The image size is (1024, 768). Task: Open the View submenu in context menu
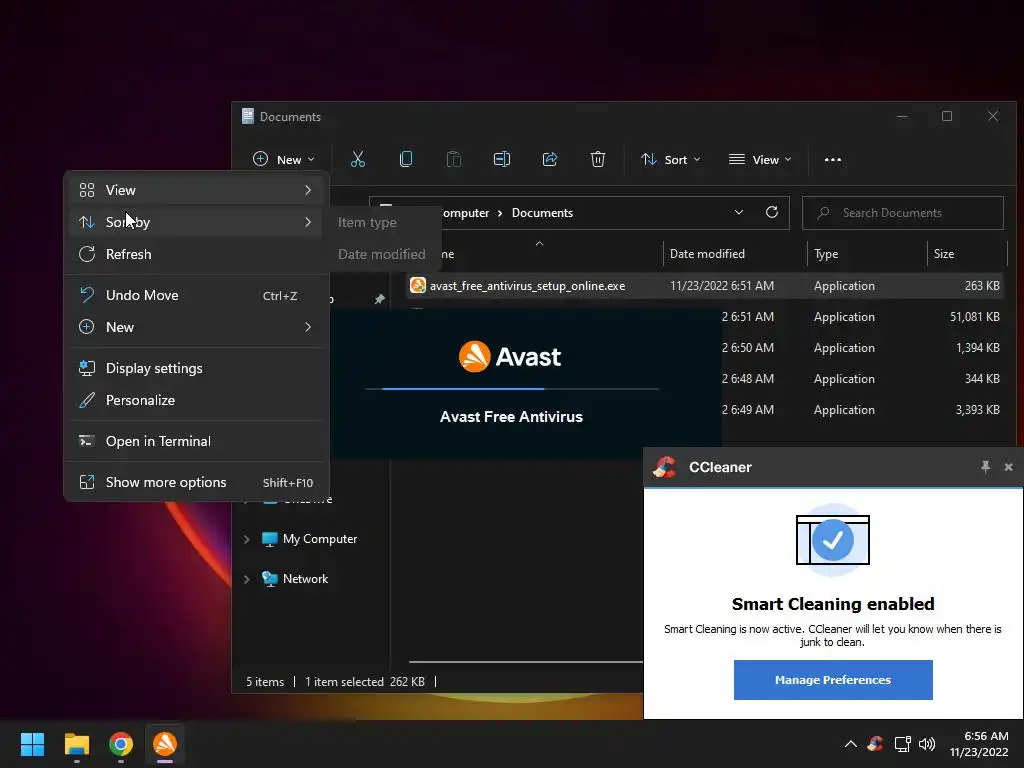(x=196, y=190)
